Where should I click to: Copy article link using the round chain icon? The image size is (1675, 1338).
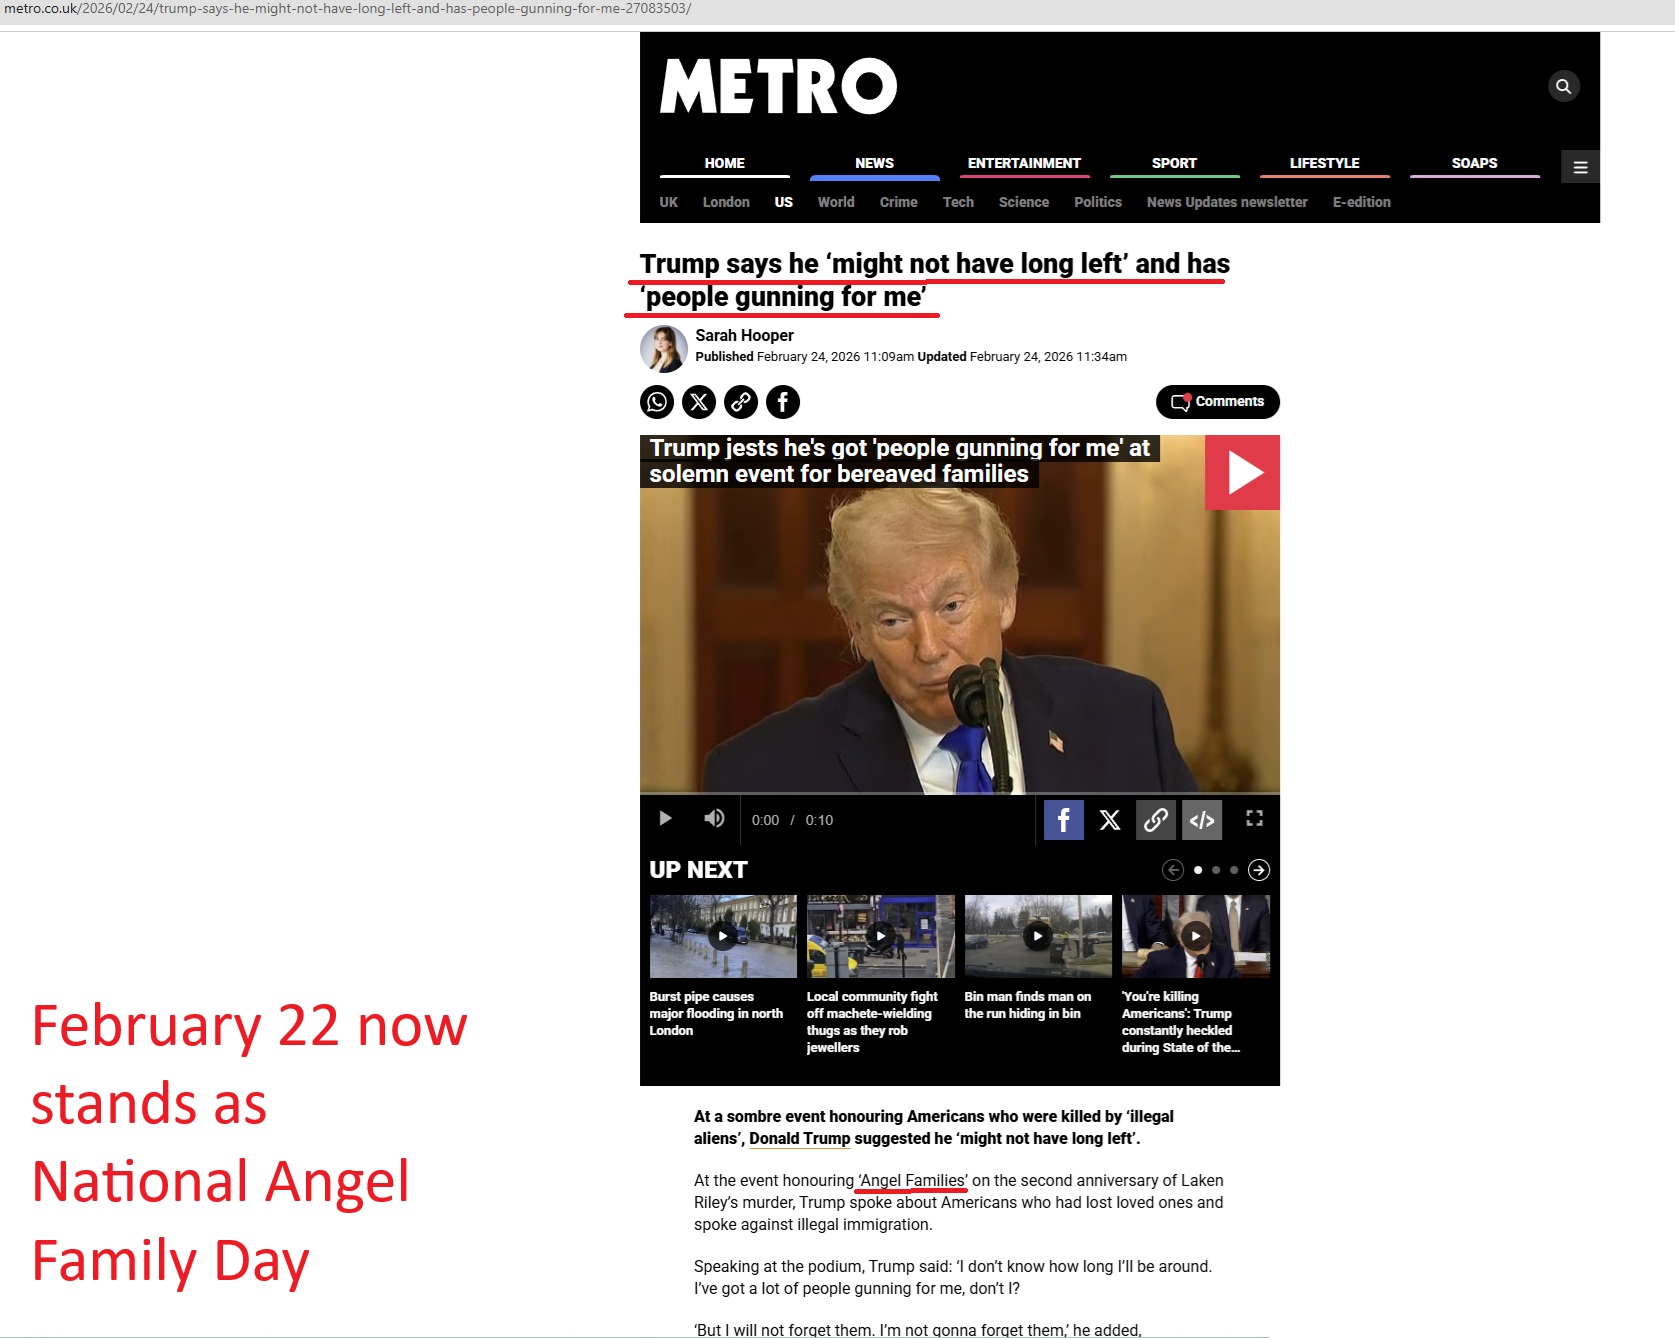pos(741,402)
